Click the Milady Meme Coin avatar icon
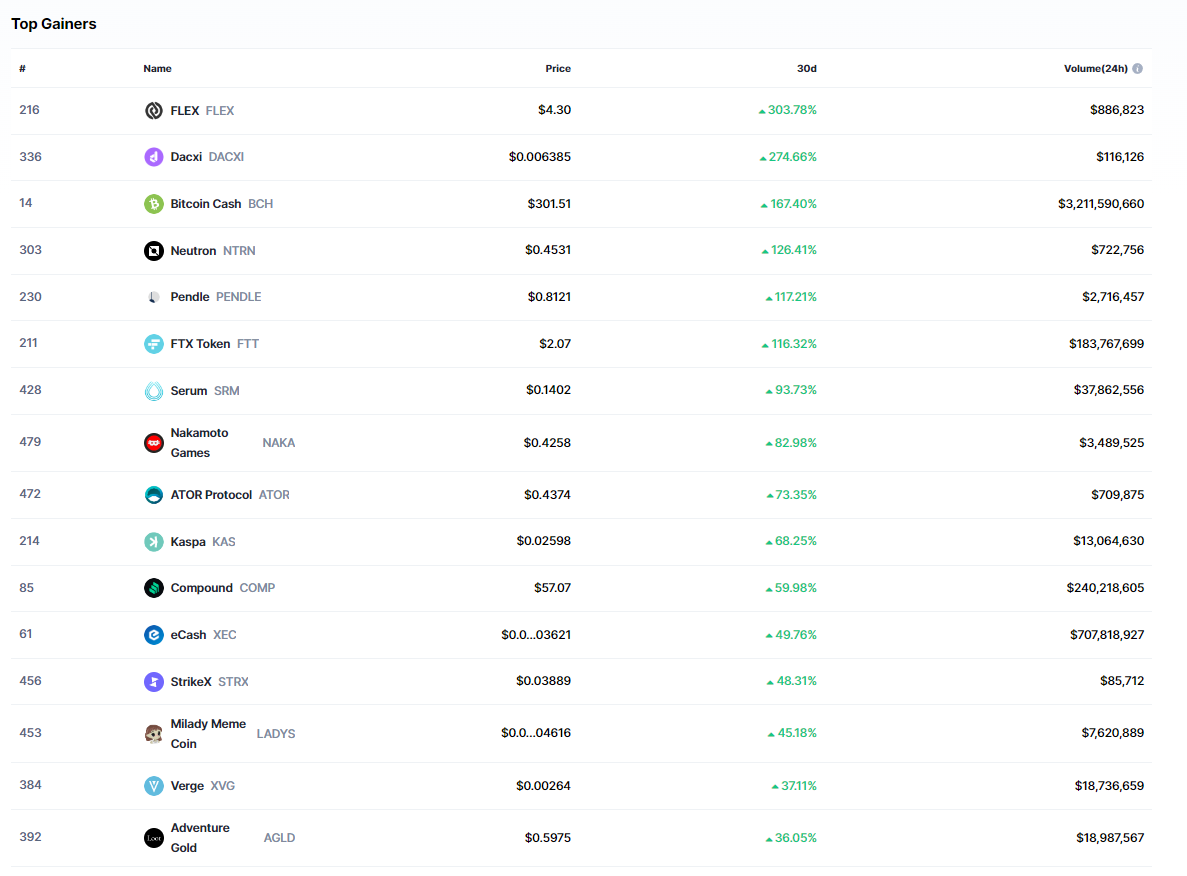 tap(154, 734)
